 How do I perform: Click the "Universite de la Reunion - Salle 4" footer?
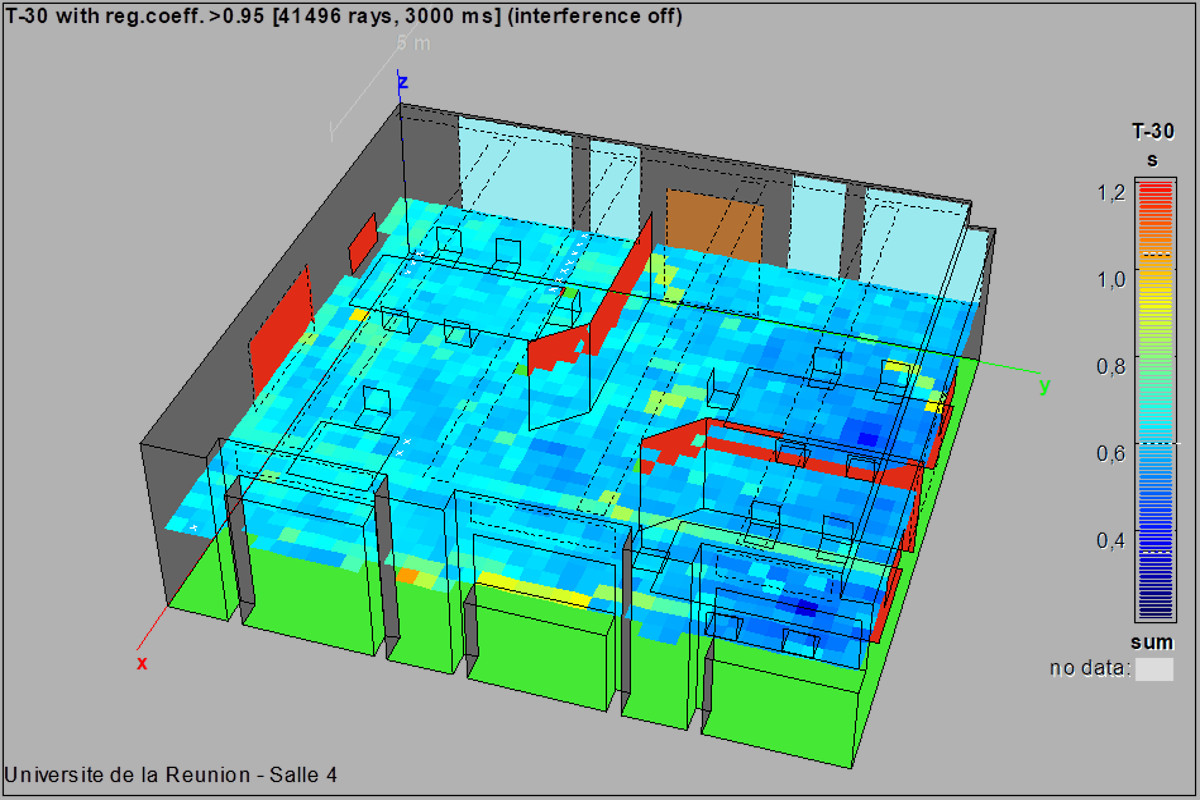click(x=171, y=774)
